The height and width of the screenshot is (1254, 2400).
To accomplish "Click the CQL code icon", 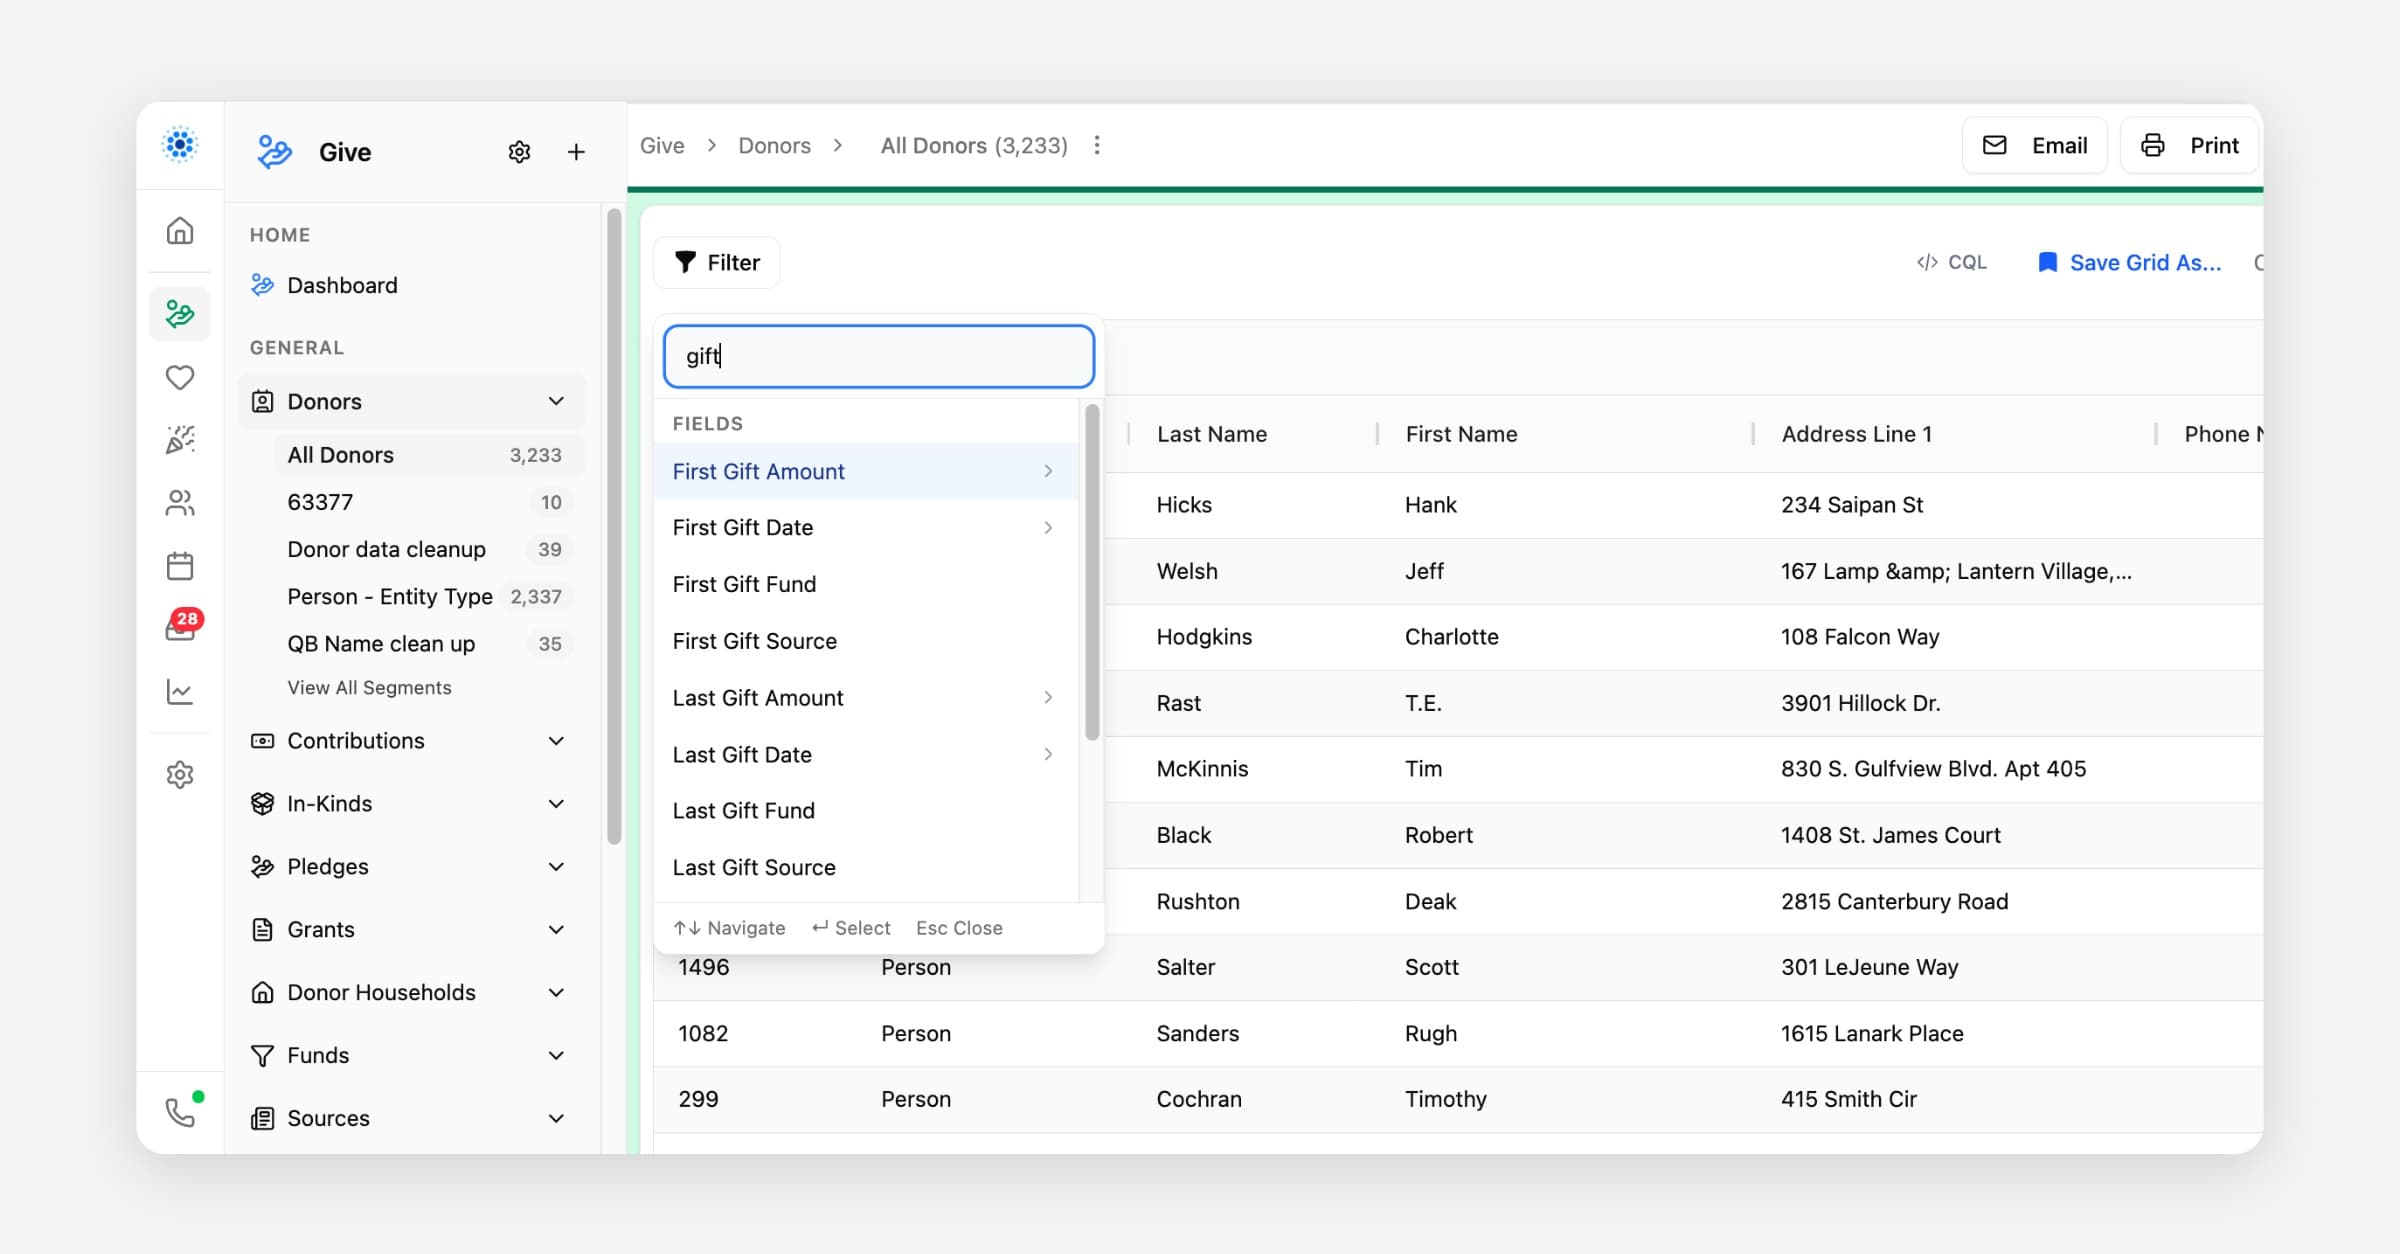I will point(1927,262).
